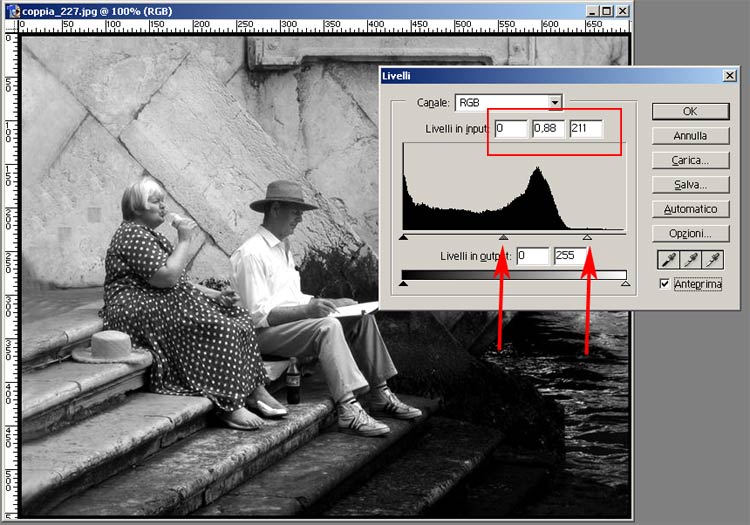Open the Canale RGB dropdown
750x525 pixels.
coord(554,102)
